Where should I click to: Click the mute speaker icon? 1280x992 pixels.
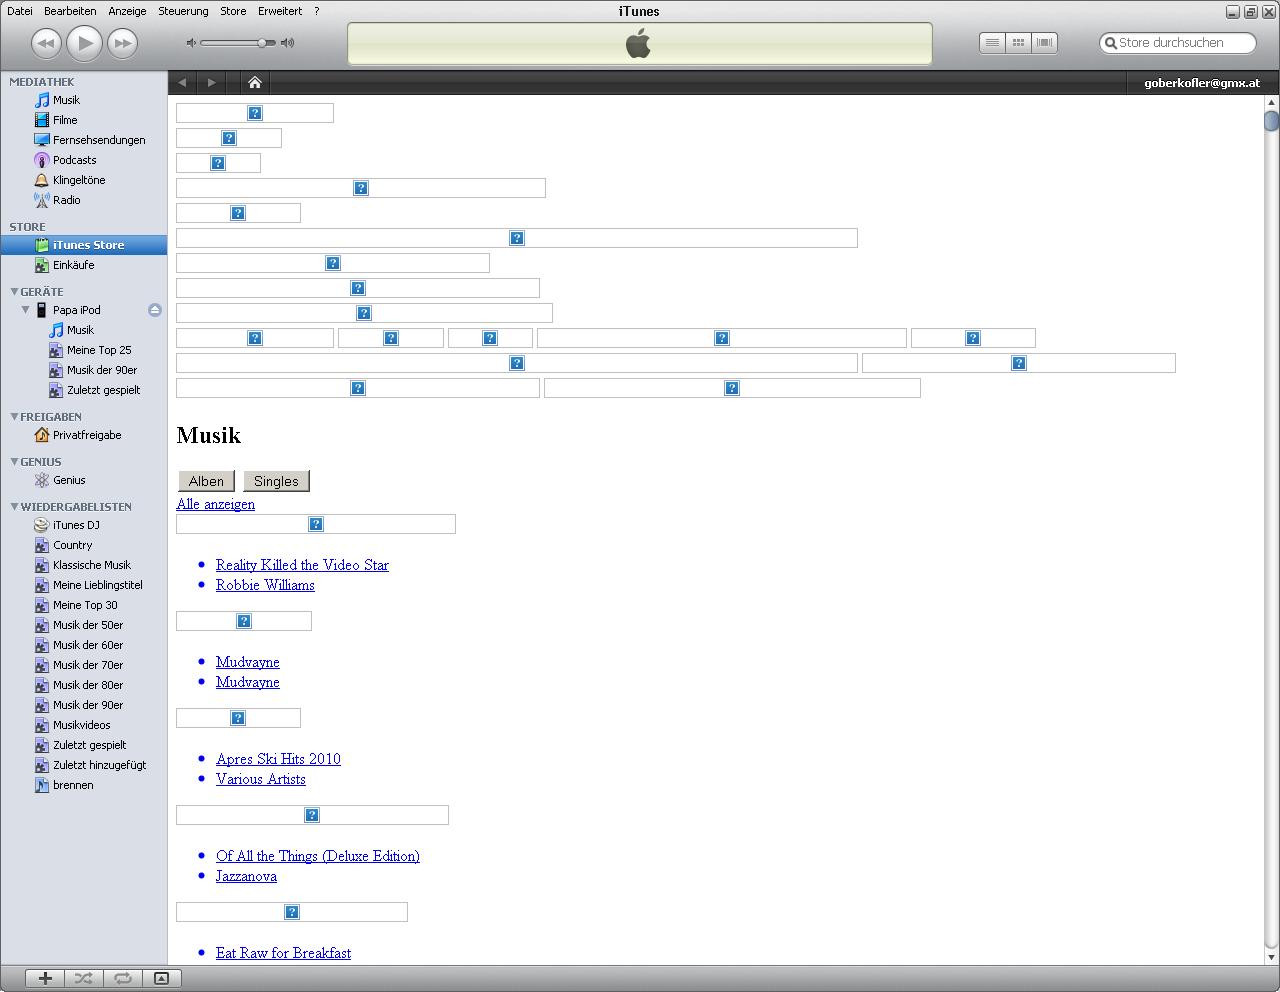(191, 43)
